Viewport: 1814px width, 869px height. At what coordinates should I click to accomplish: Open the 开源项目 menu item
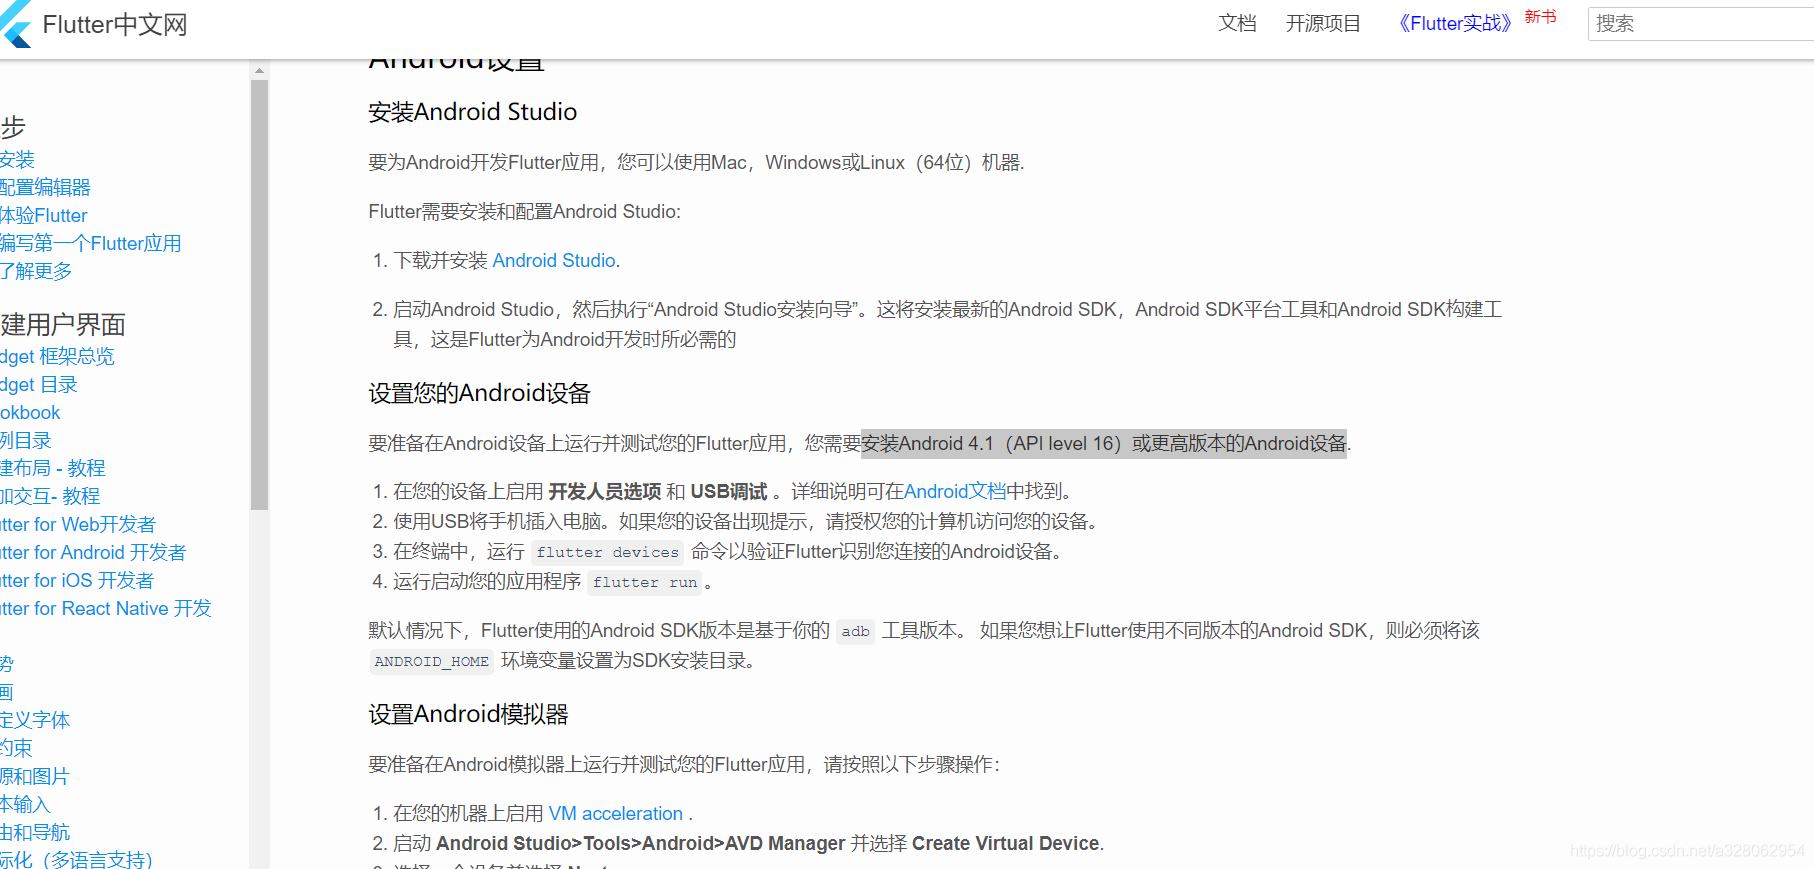[x=1323, y=23]
